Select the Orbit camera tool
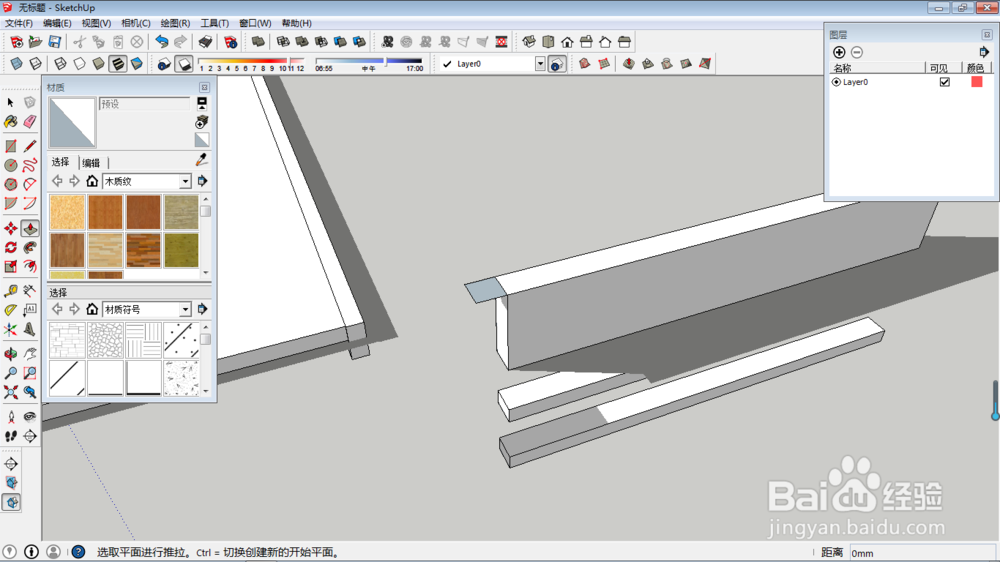This screenshot has height=562, width=1000. coord(10,354)
